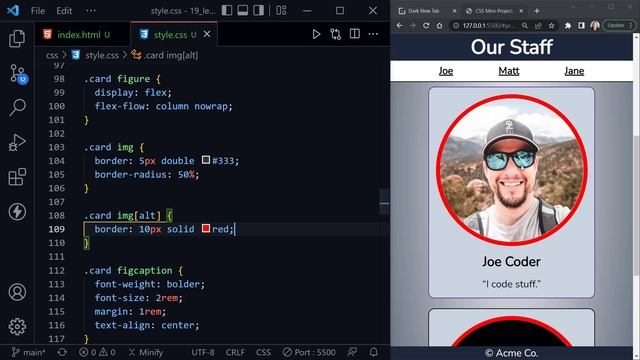The image size is (640, 360).
Task: Change the CRLF end of line sequence
Action: pyautogui.click(x=235, y=352)
